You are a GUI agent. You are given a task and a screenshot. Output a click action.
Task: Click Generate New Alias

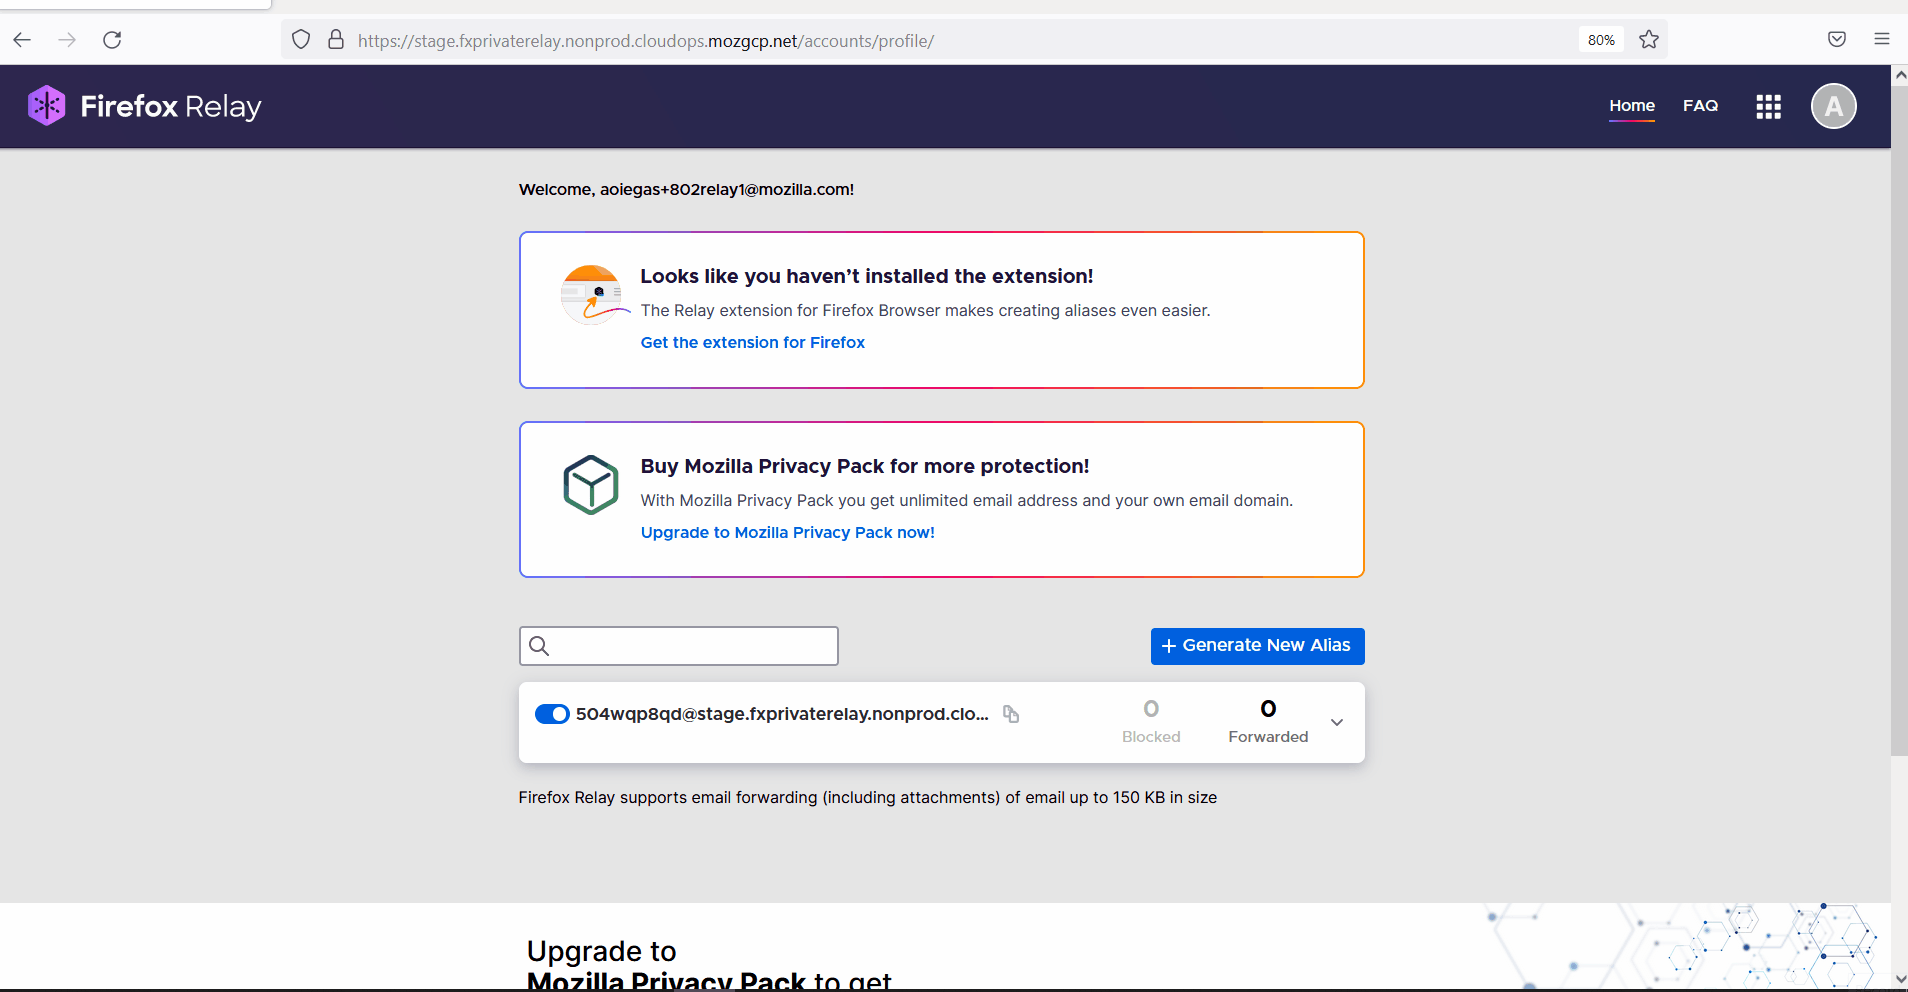pos(1257,645)
